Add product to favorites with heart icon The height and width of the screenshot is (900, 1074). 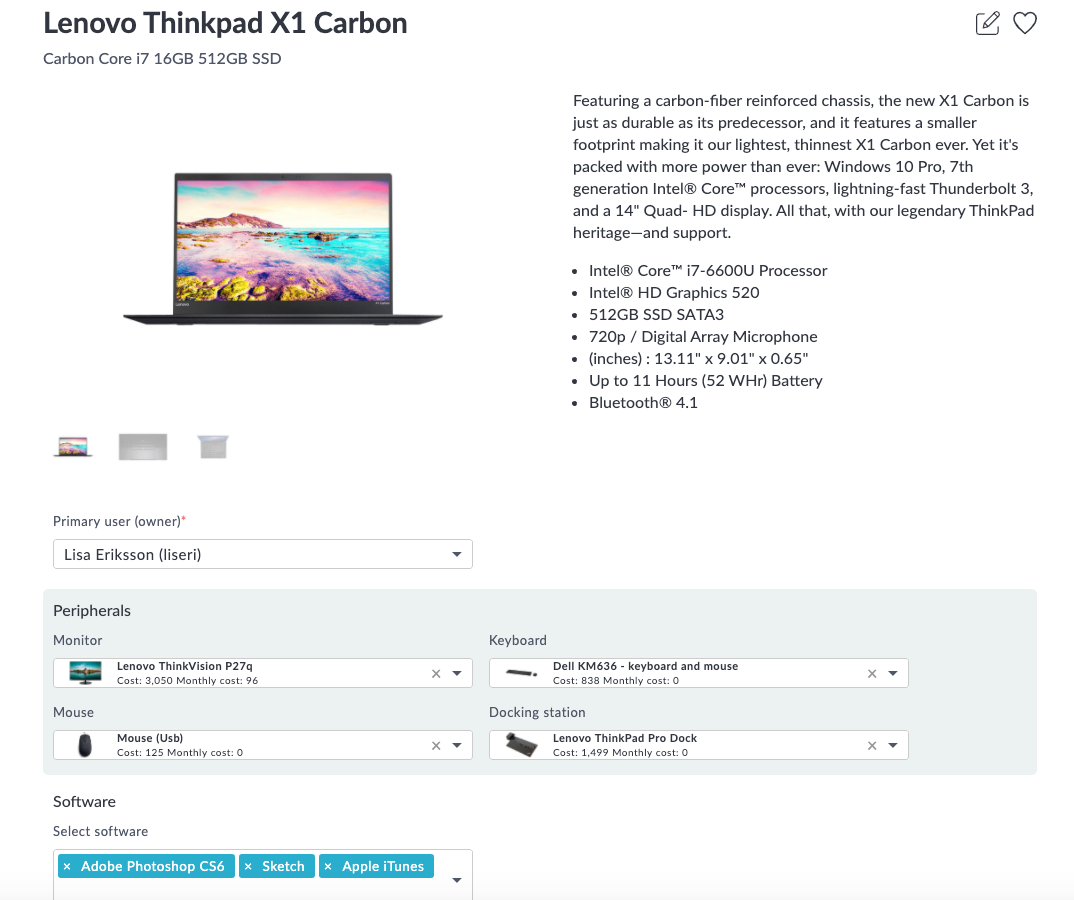pos(1025,23)
